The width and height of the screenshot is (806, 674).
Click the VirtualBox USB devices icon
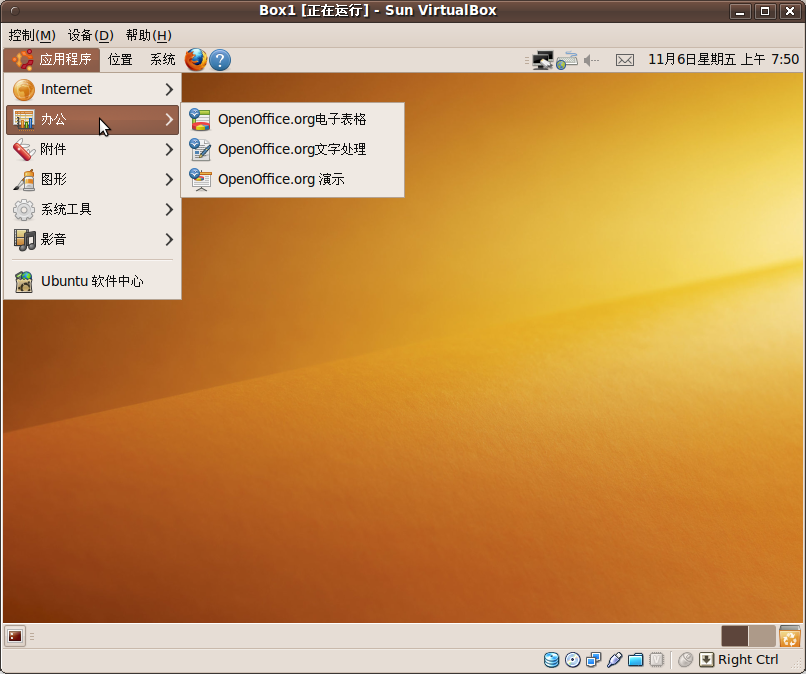(615, 660)
